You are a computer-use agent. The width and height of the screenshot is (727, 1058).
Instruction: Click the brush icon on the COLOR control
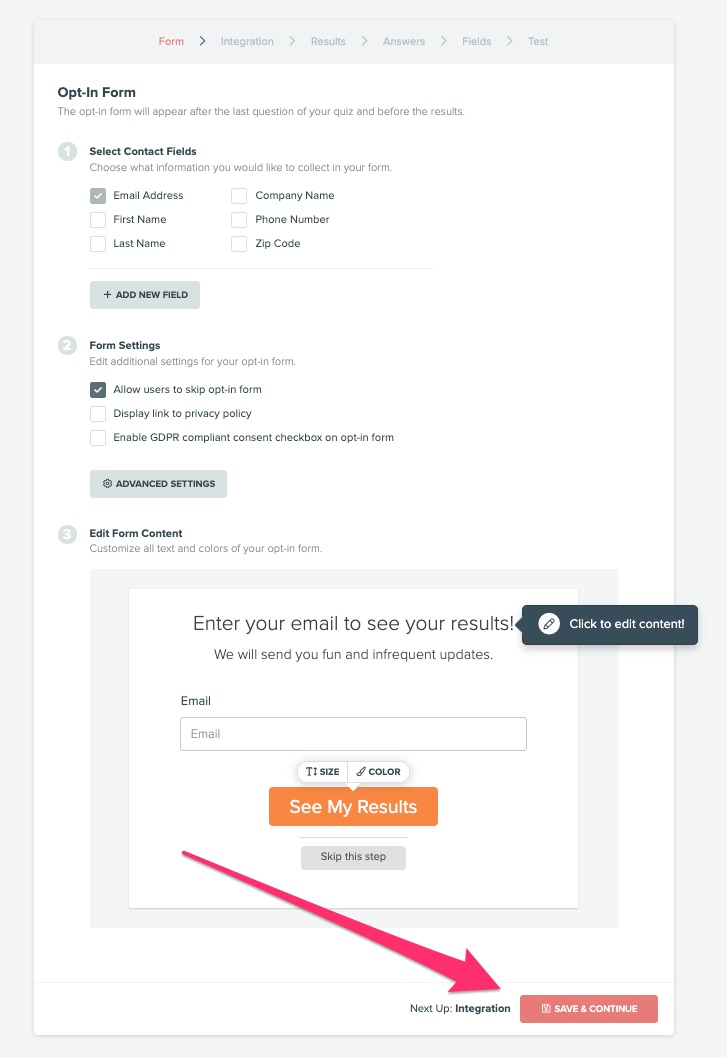click(363, 771)
